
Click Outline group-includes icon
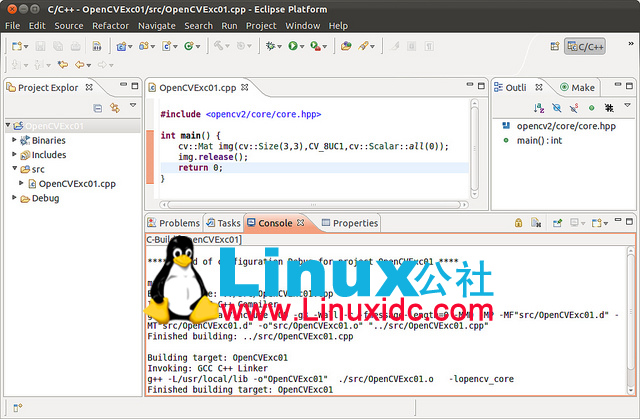(x=609, y=108)
